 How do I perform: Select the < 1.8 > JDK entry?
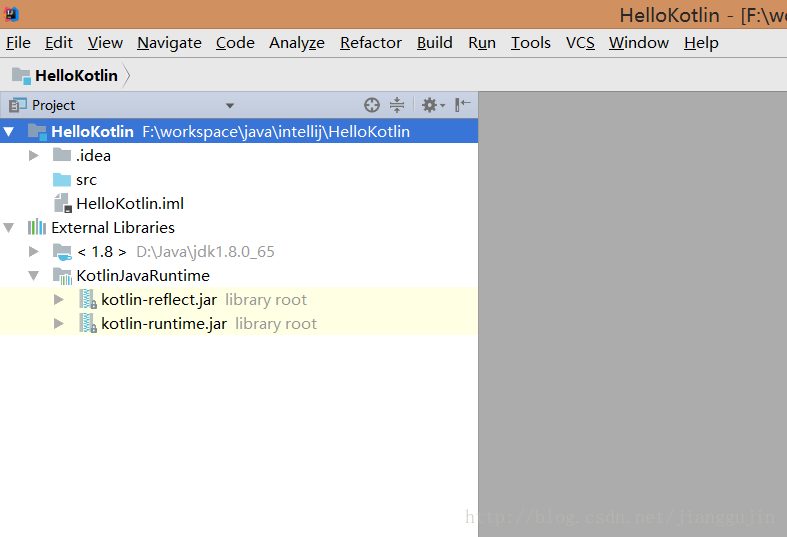[102, 251]
